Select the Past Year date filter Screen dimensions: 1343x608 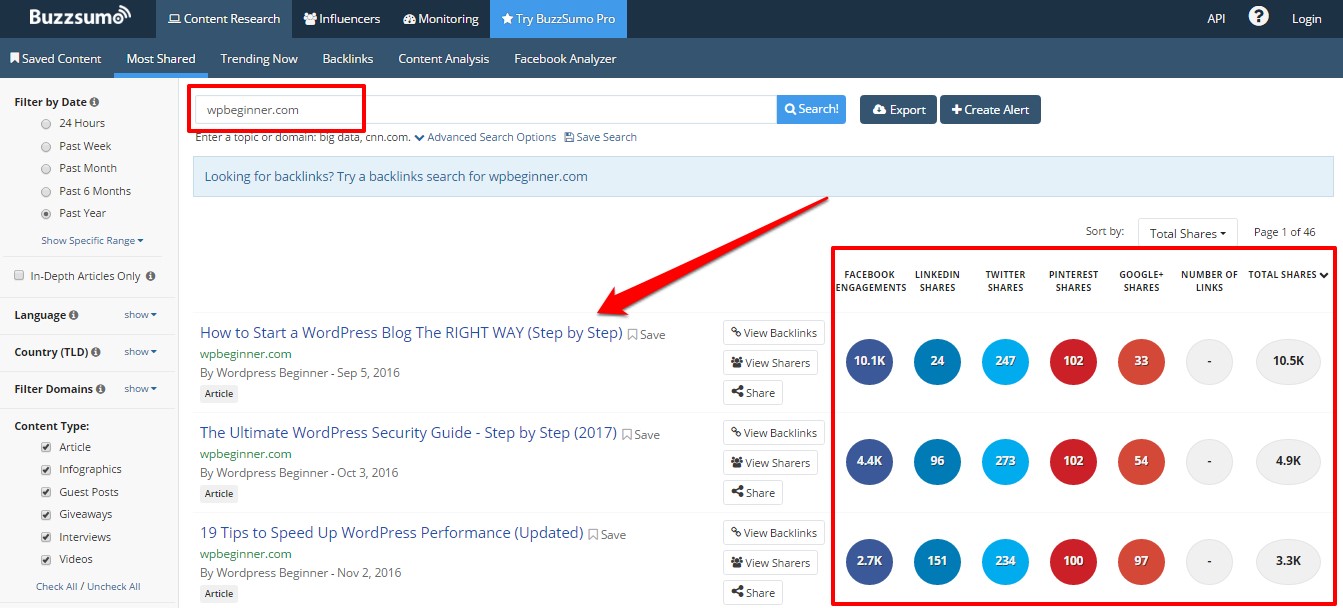[46, 214]
